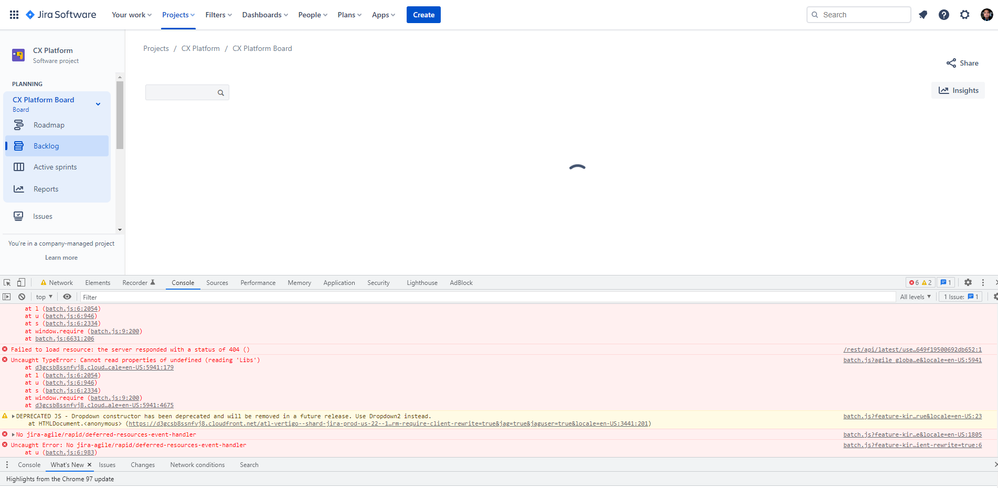Image resolution: width=998 pixels, height=488 pixels.
Task: Create live expression eye icon
Action: click(x=67, y=296)
